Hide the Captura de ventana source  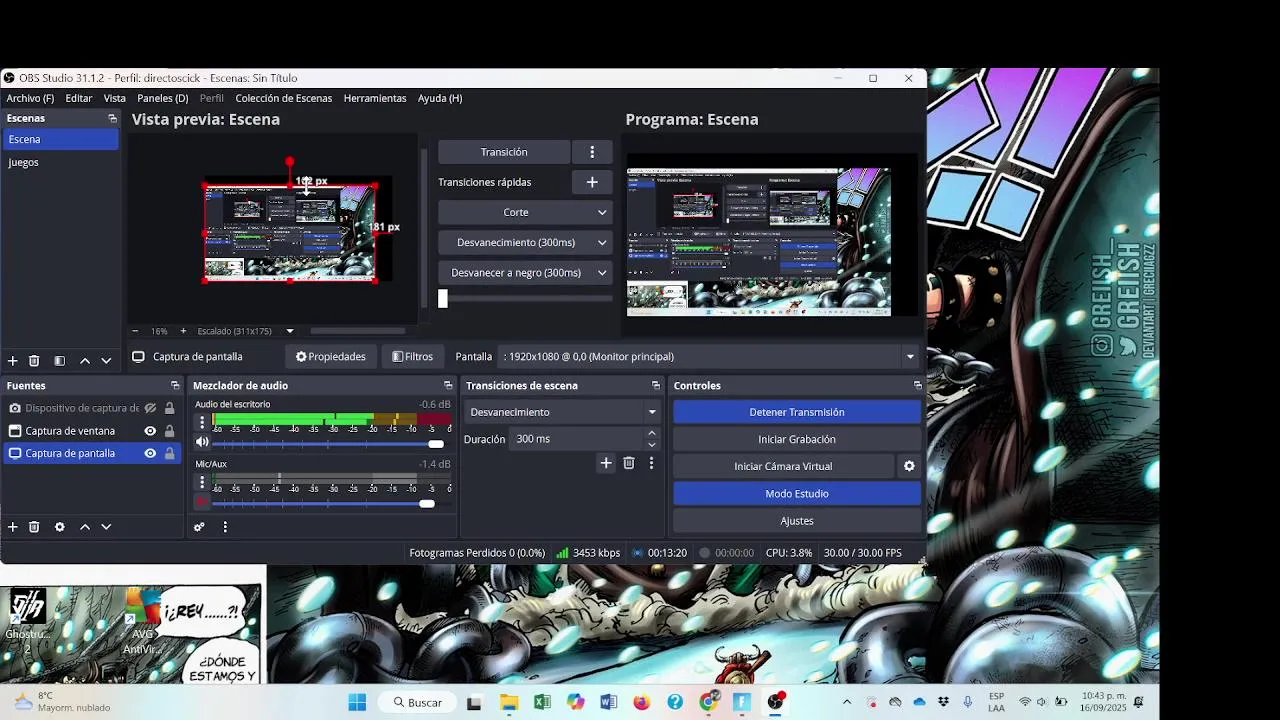pos(150,431)
